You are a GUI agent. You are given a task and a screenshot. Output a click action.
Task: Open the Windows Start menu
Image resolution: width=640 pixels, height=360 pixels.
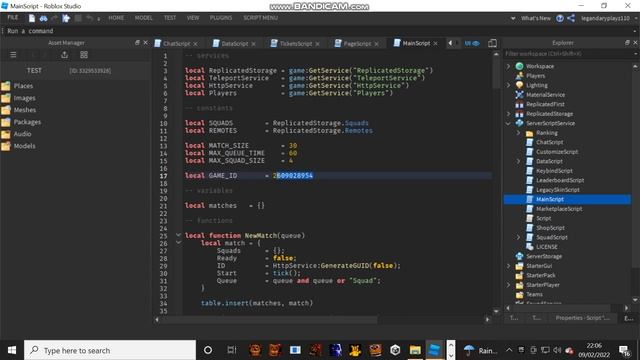(11, 350)
